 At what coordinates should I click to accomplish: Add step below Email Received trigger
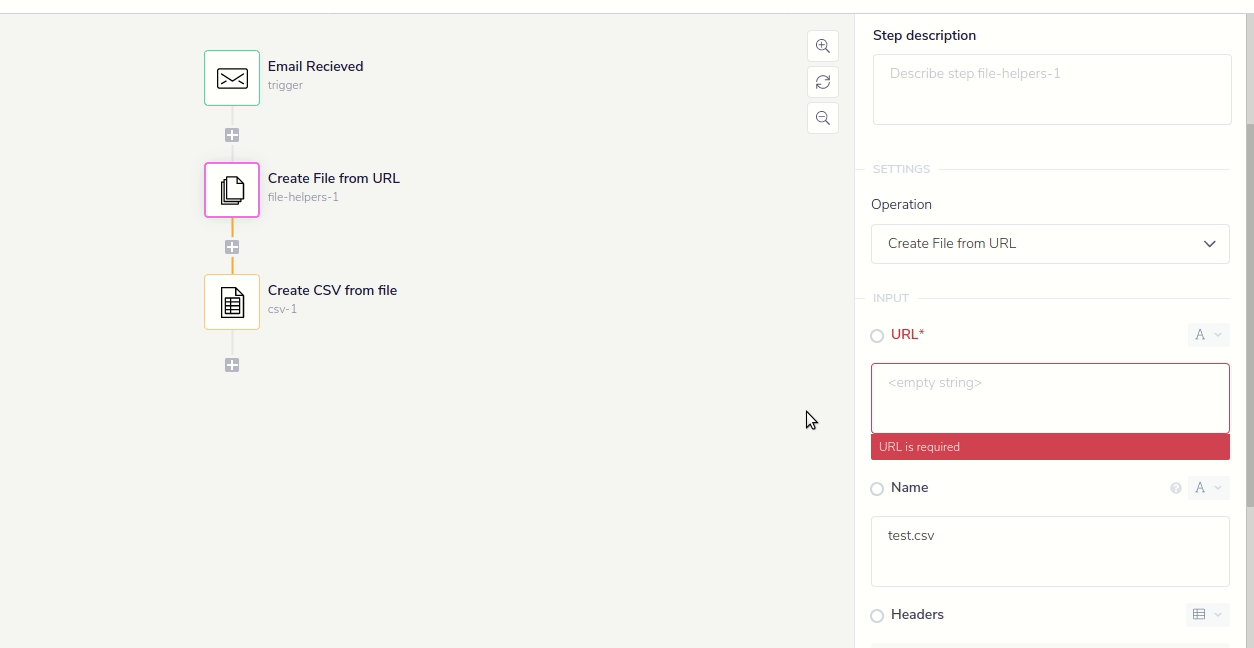(232, 135)
